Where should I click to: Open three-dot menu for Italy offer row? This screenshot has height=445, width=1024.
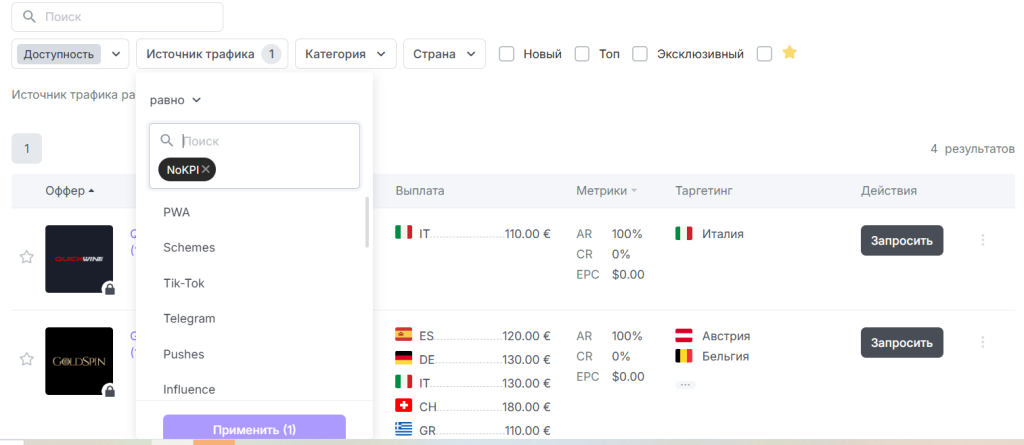(x=982, y=240)
